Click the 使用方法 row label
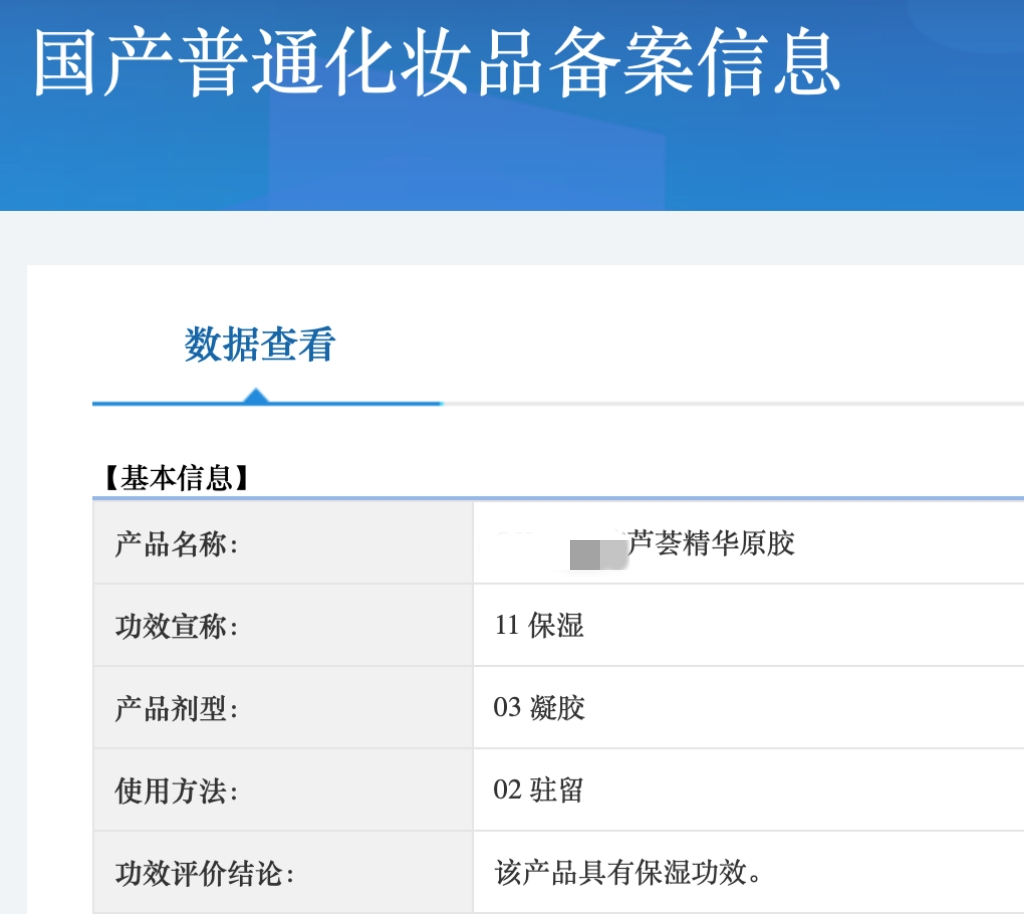The width and height of the screenshot is (1024, 914). click(x=176, y=791)
